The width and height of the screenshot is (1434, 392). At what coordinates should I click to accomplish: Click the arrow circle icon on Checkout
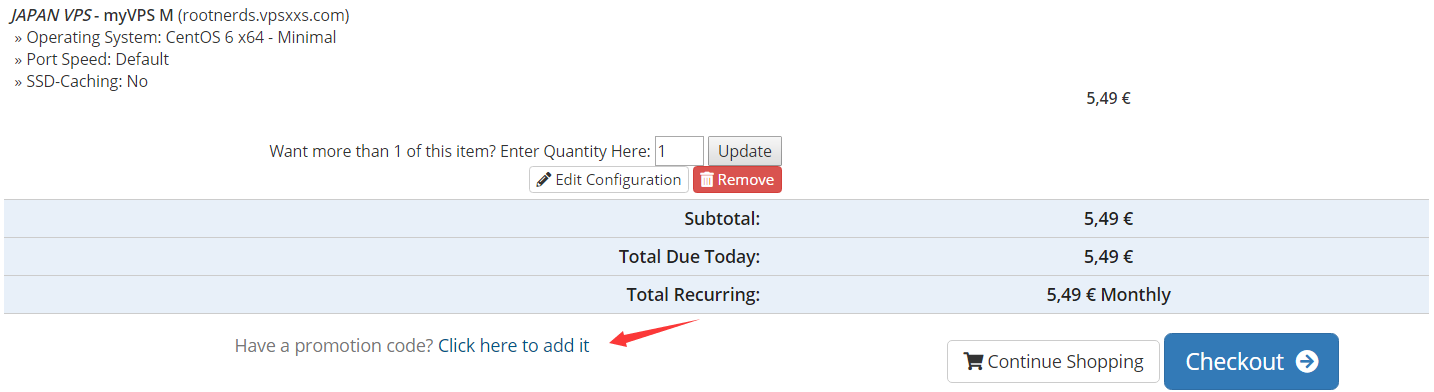[x=1306, y=361]
